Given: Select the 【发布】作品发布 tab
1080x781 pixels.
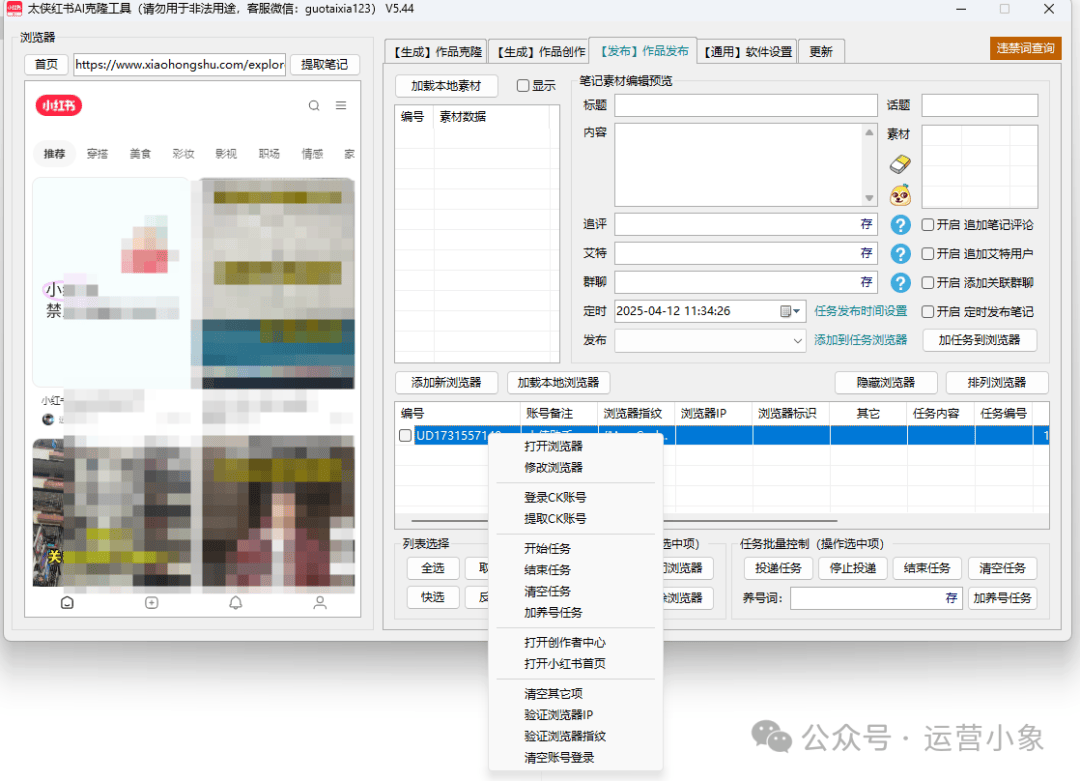Looking at the screenshot, I should pos(643,51).
